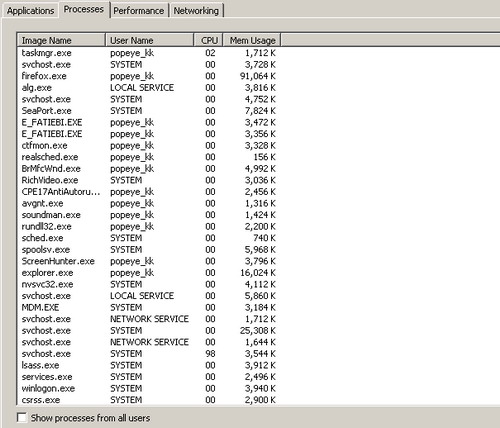This screenshot has height=428, width=500.
Task: Select the explorer.exe process
Action: coord(149,273)
